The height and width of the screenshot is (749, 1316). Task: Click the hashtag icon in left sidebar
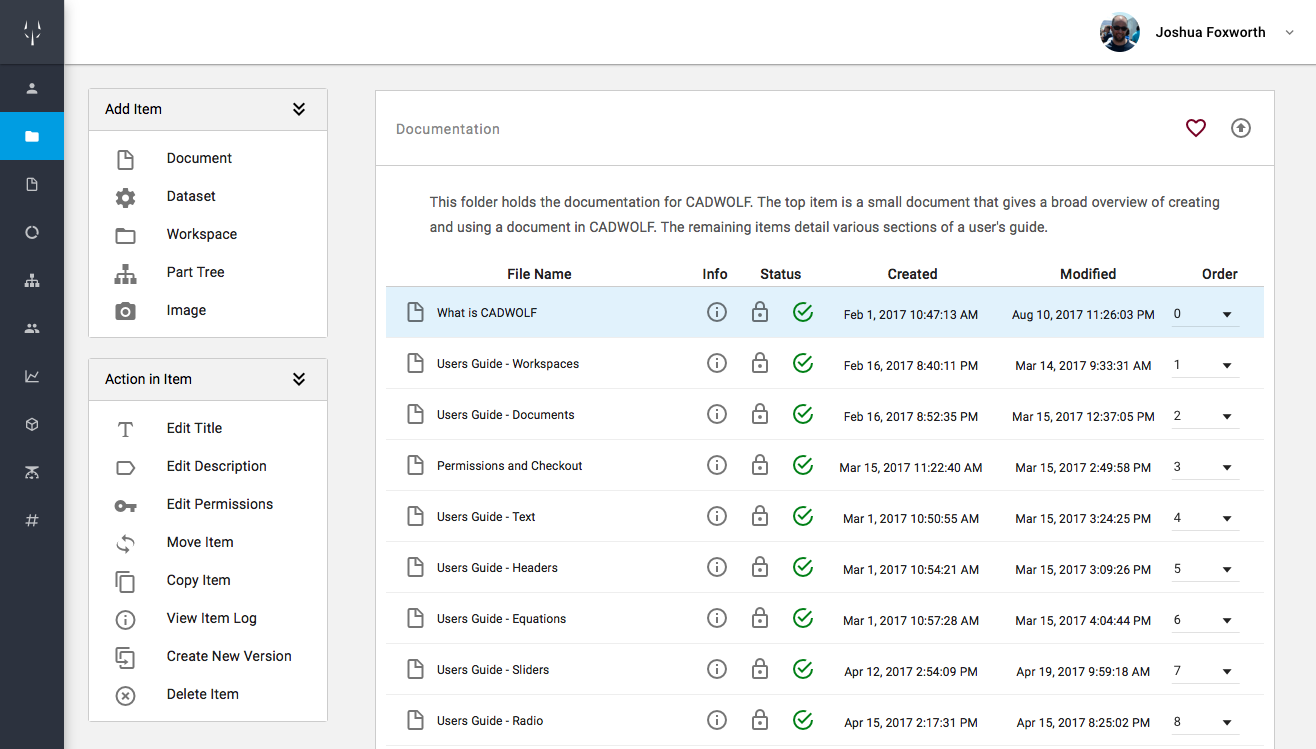32,520
